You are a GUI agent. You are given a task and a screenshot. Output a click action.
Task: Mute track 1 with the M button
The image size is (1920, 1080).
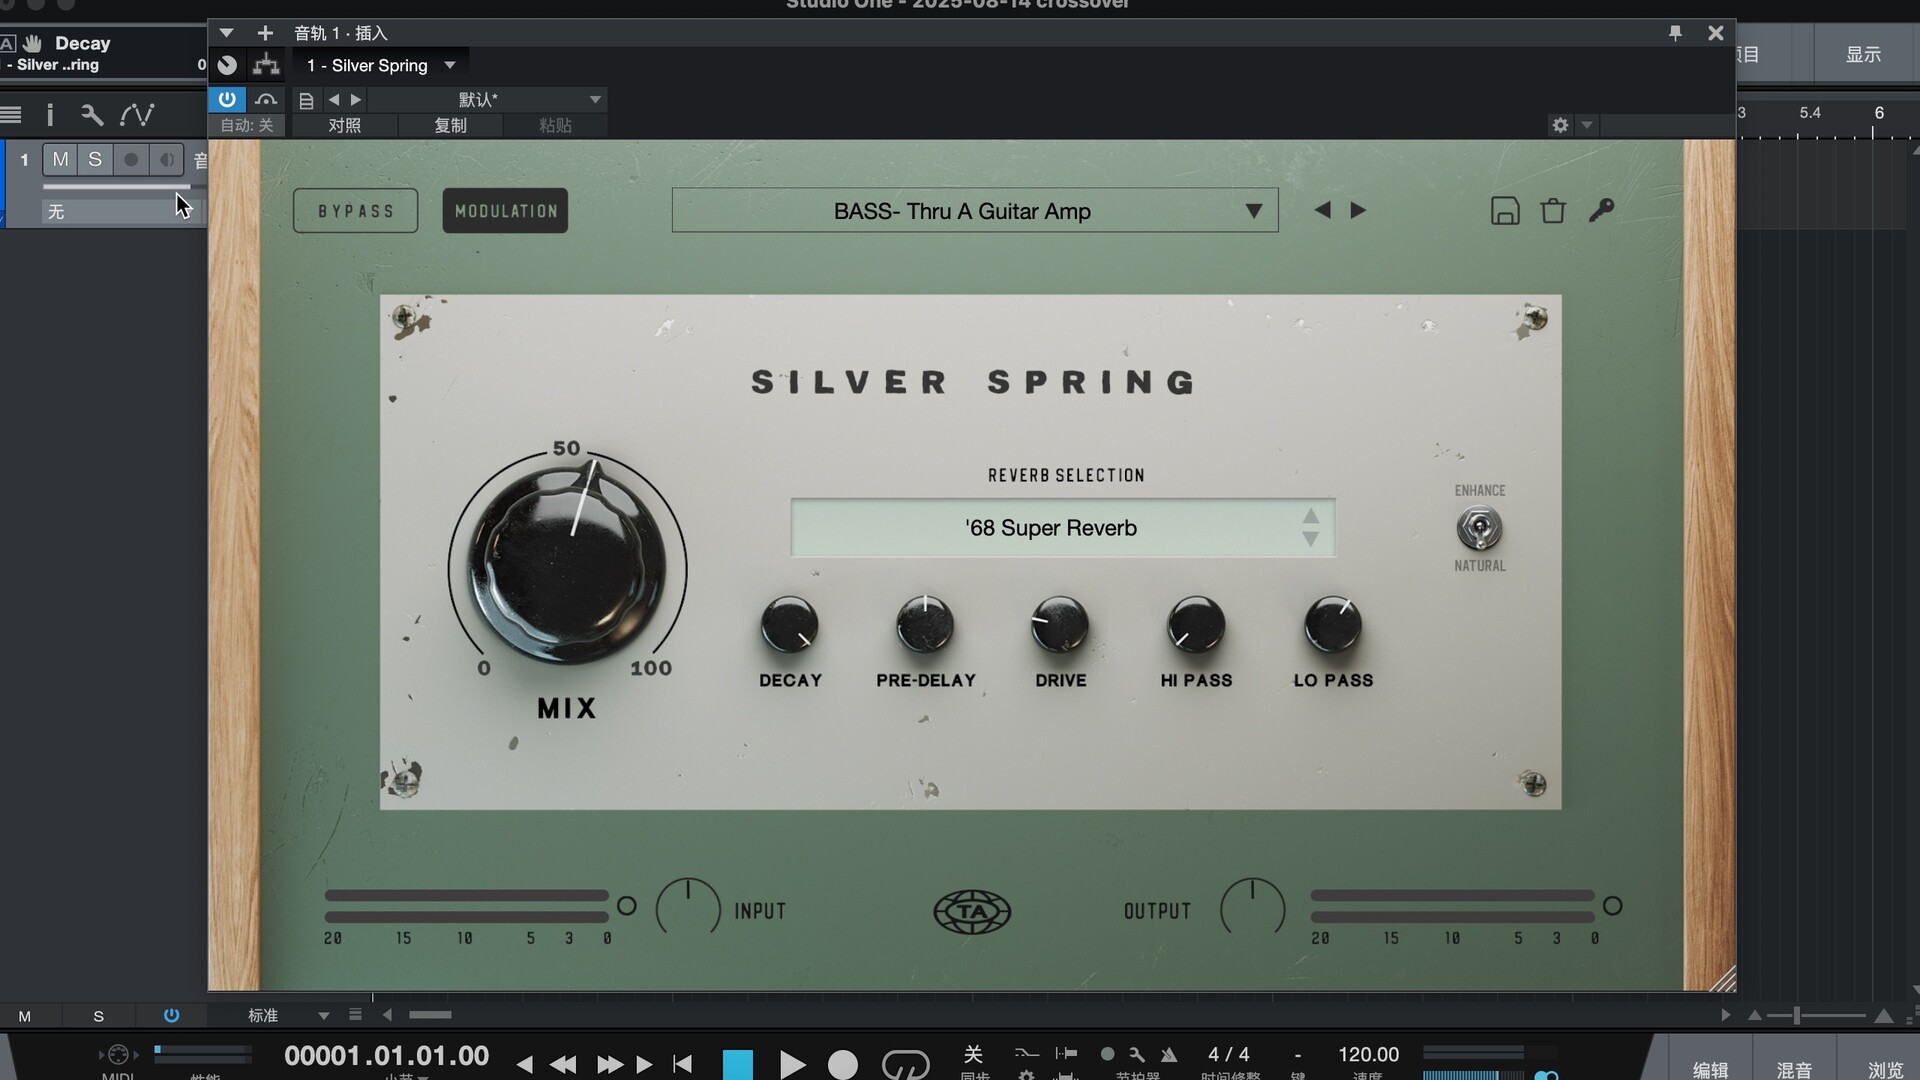pos(60,159)
